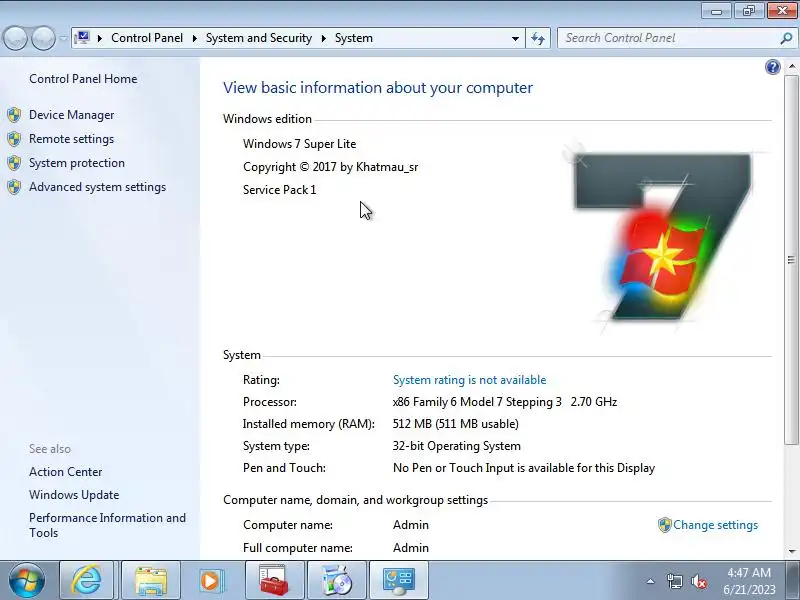Open the clock showing 4:47 AM
800x600 pixels.
pos(749,581)
